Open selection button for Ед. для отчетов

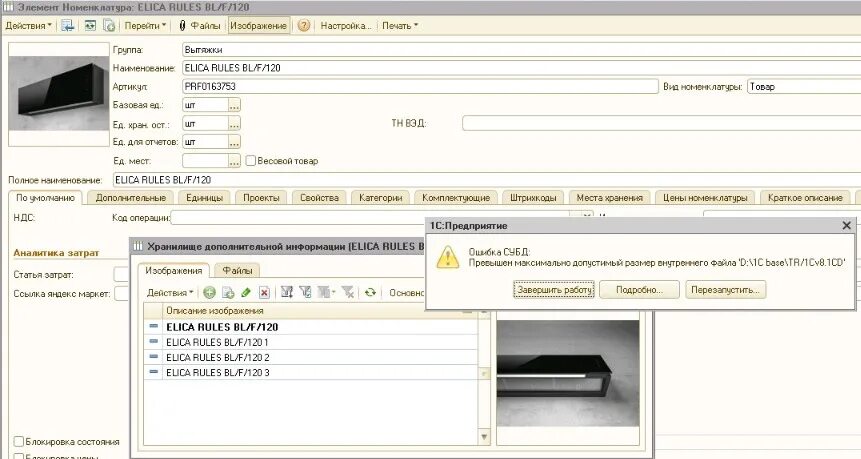(234, 142)
